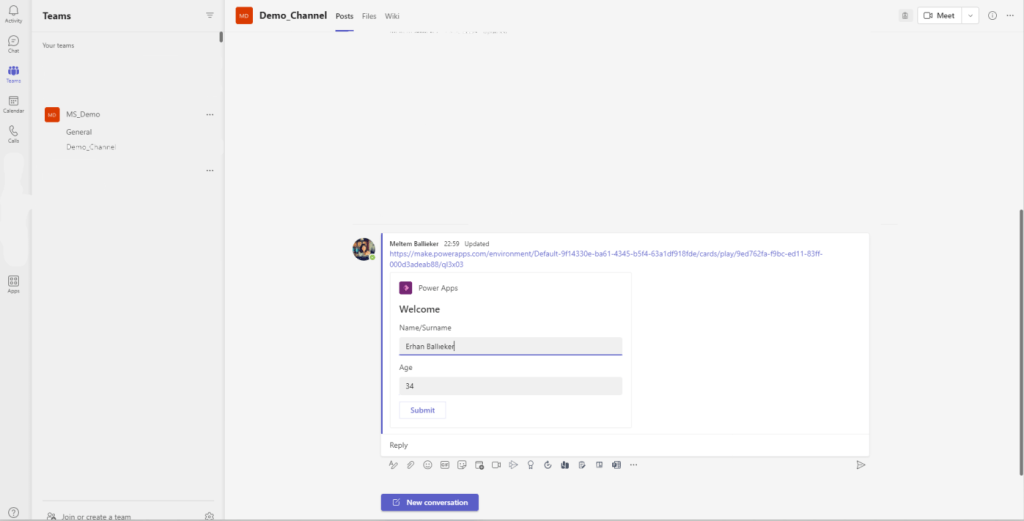This screenshot has width=1024, height=521.
Task: Open channel info pane icon
Action: pos(992,16)
